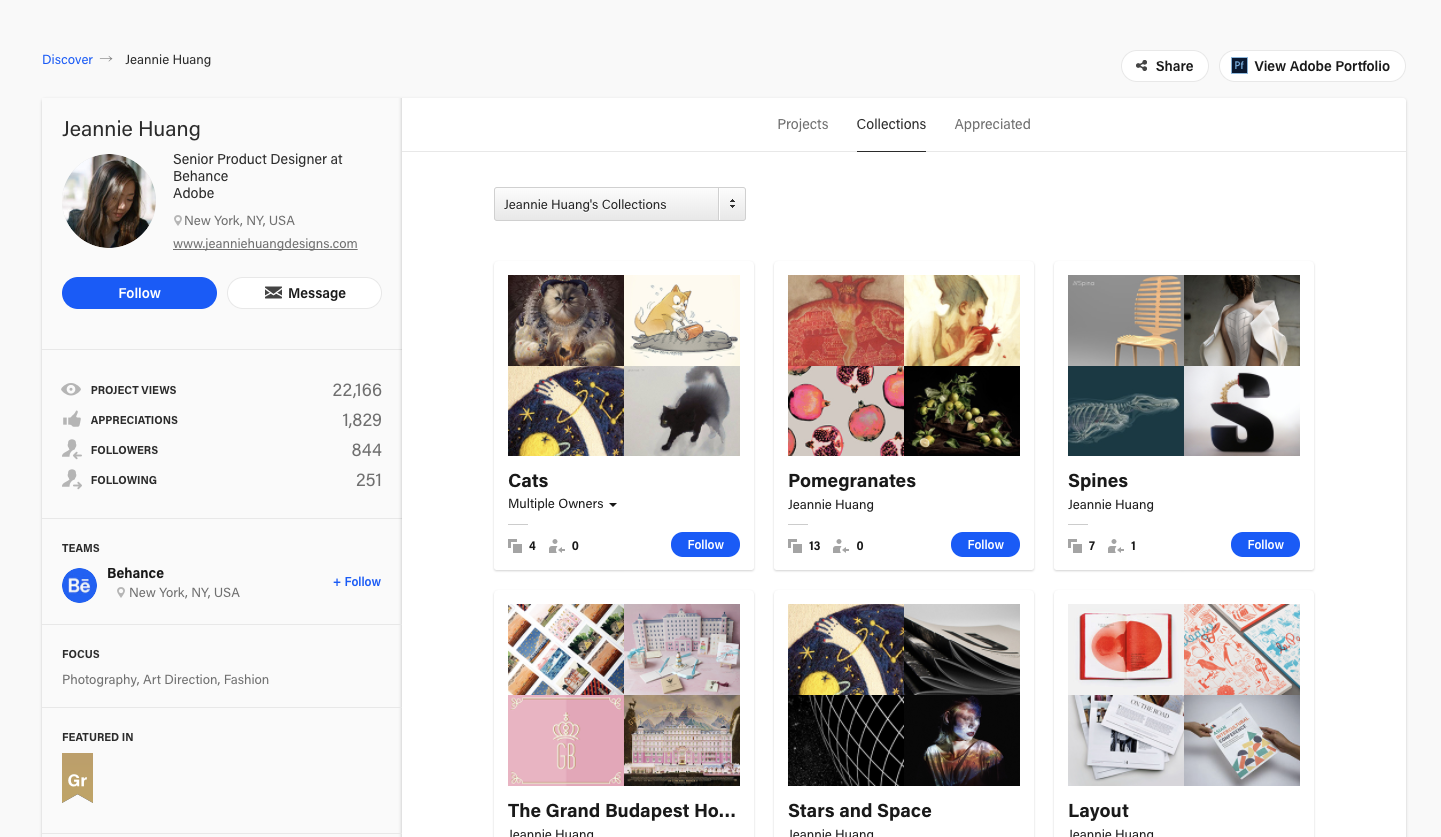Click the followers icon on Cats card
1441x837 pixels.
557,546
